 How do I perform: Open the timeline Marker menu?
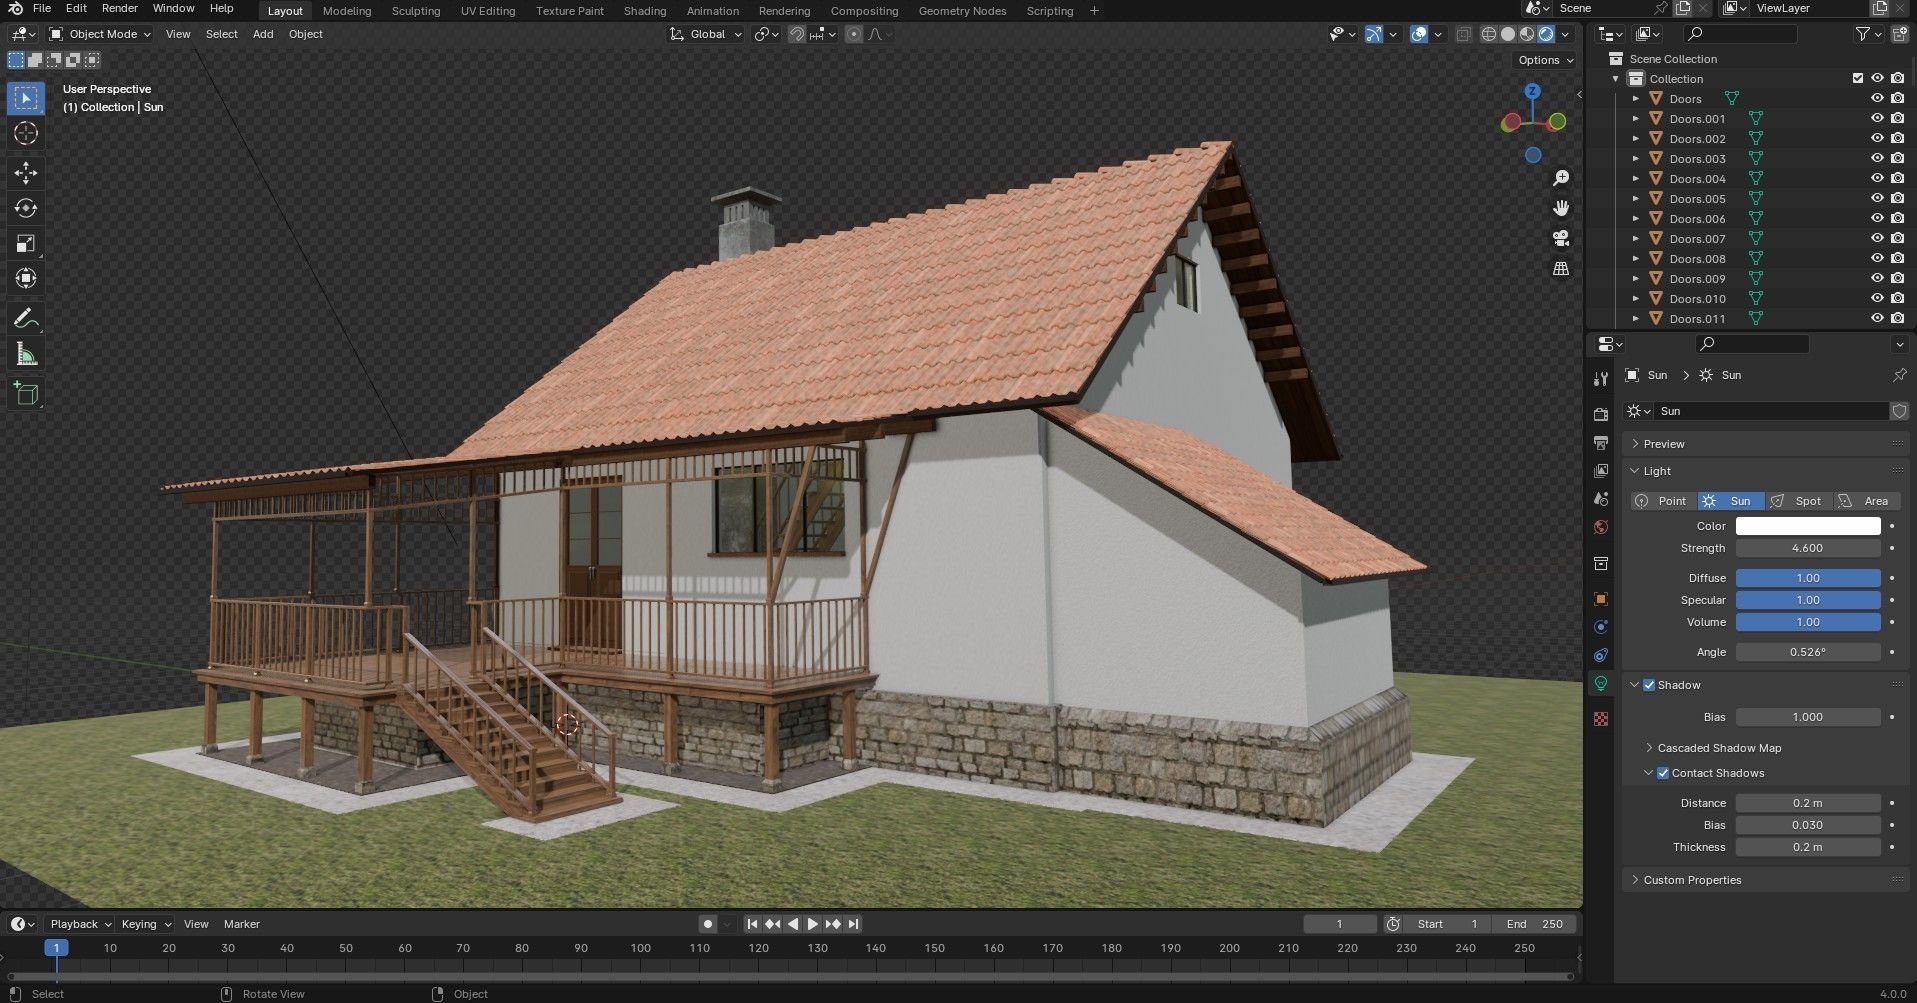coord(242,924)
